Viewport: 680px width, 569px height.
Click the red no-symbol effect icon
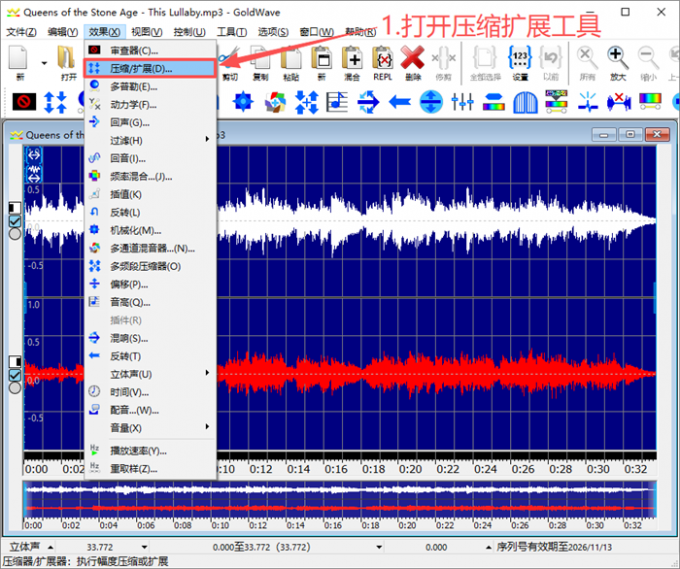(24, 102)
